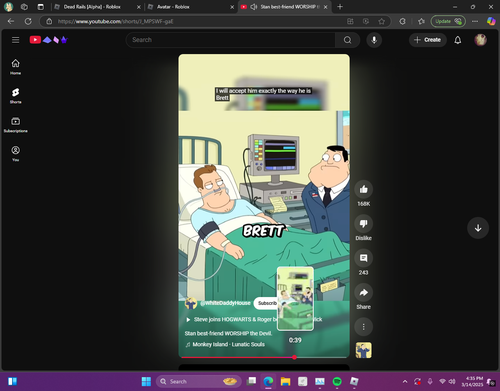
Task: Open the You section in the sidebar
Action: [x=15, y=154]
